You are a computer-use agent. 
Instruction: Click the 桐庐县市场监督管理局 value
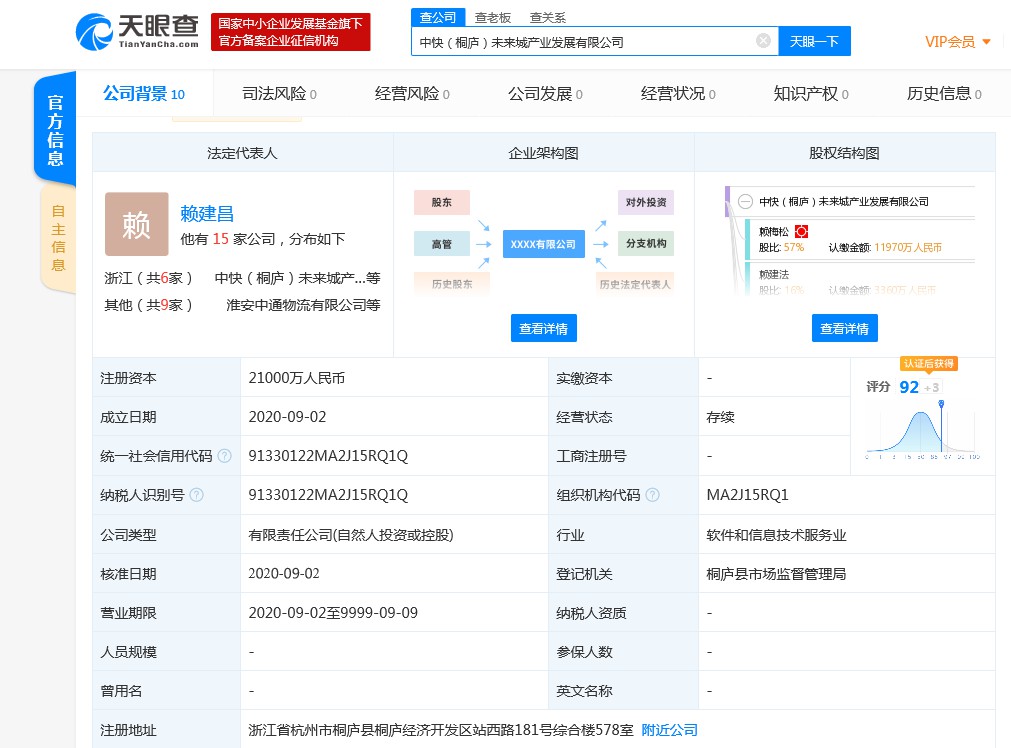(776, 574)
